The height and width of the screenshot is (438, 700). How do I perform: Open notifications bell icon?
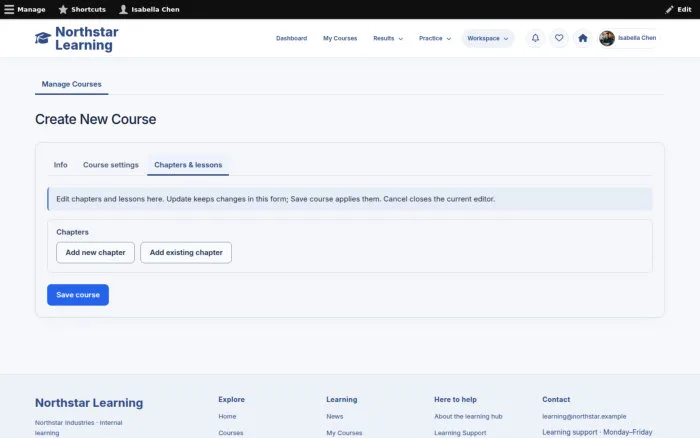click(x=535, y=38)
